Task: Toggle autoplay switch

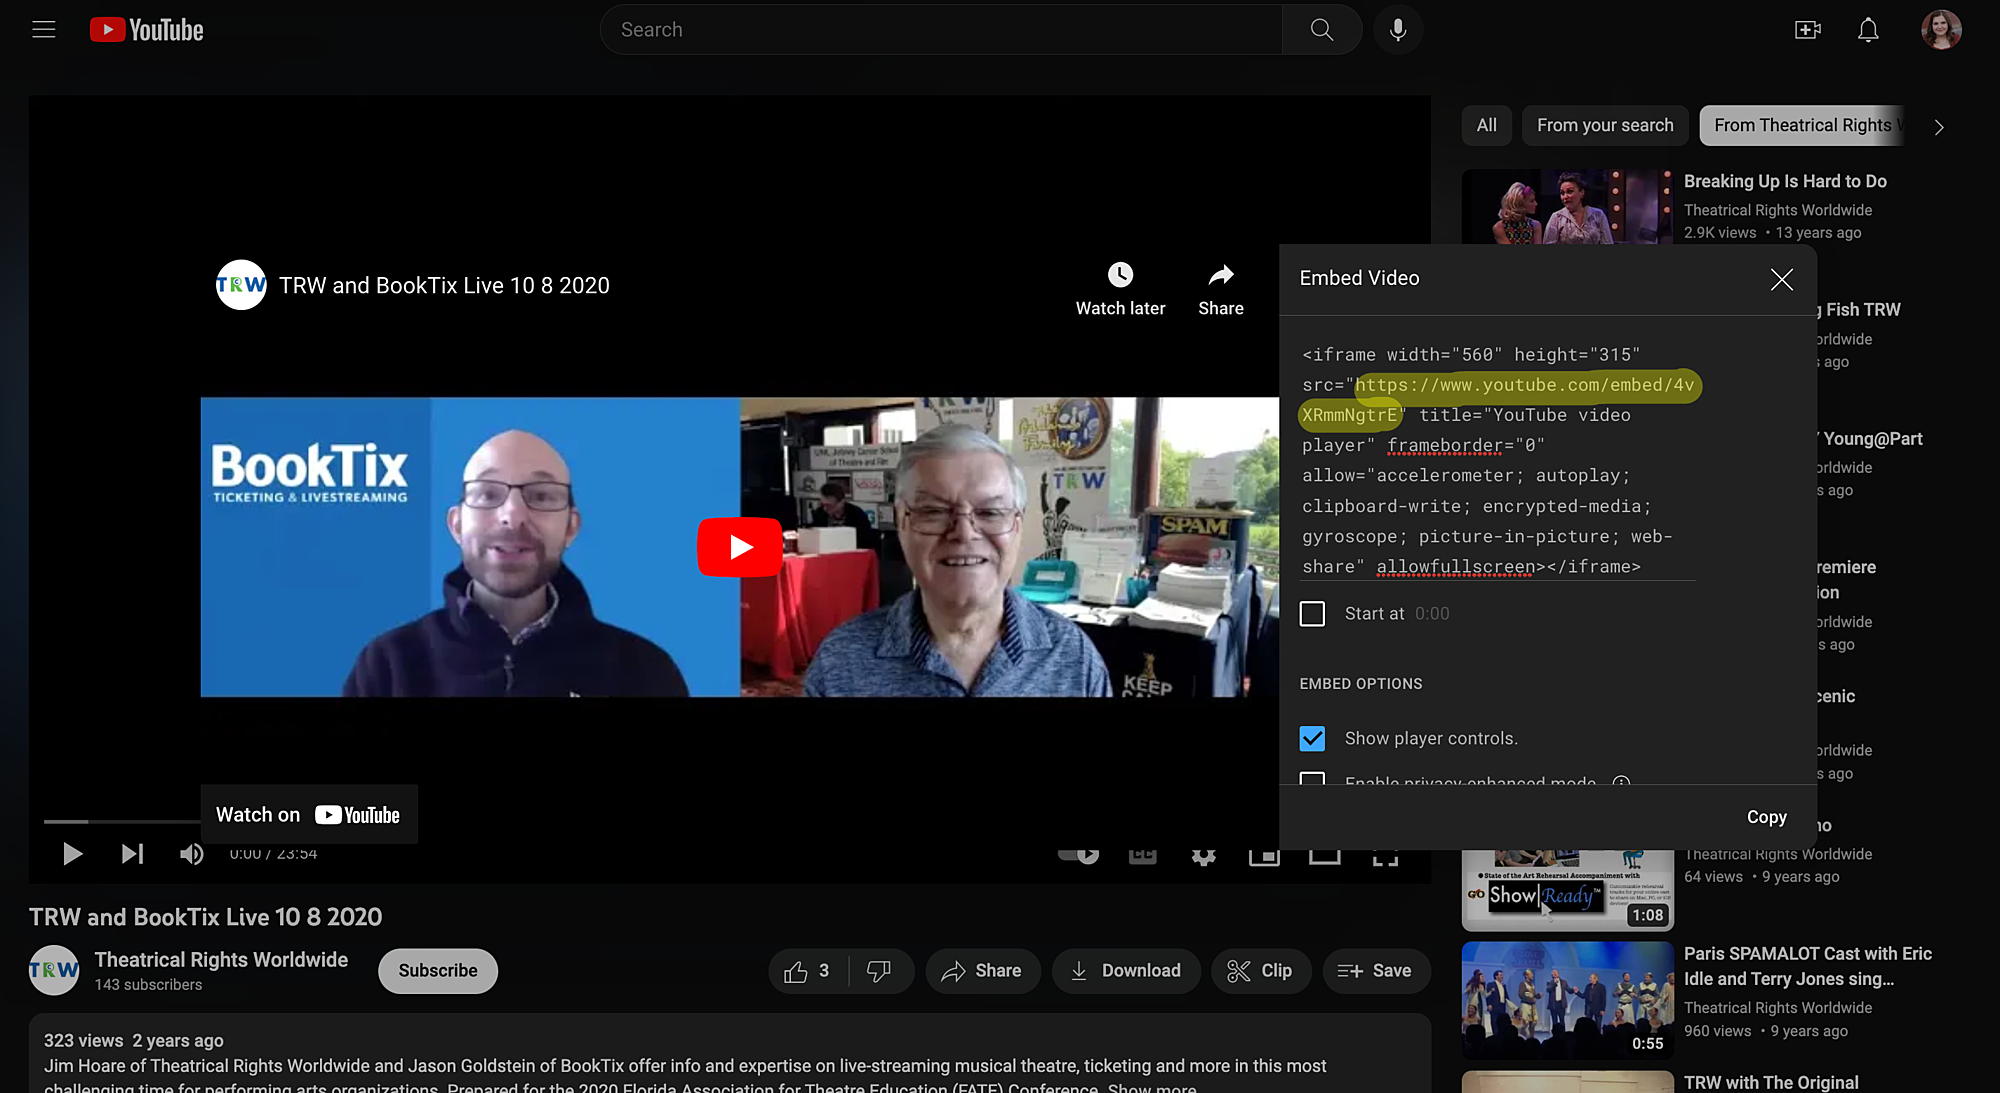Action: [1079, 856]
